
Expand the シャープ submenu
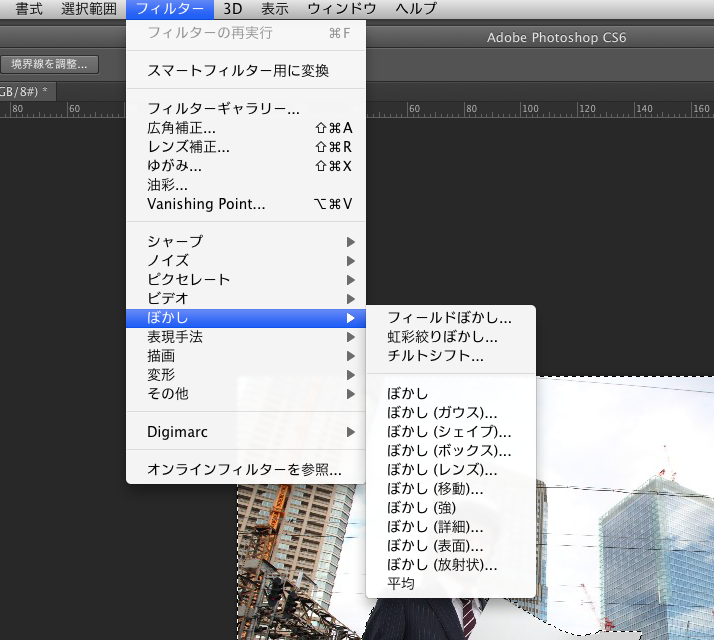pos(175,242)
